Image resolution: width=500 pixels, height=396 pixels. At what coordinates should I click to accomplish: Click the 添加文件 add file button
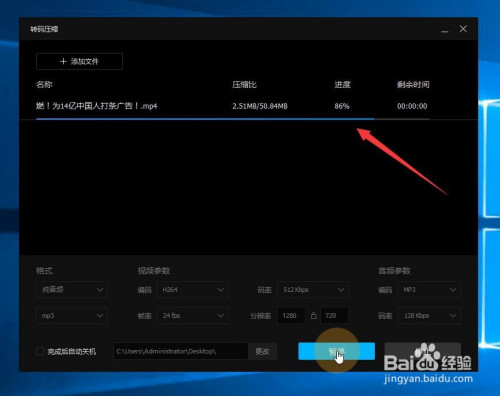pos(79,61)
